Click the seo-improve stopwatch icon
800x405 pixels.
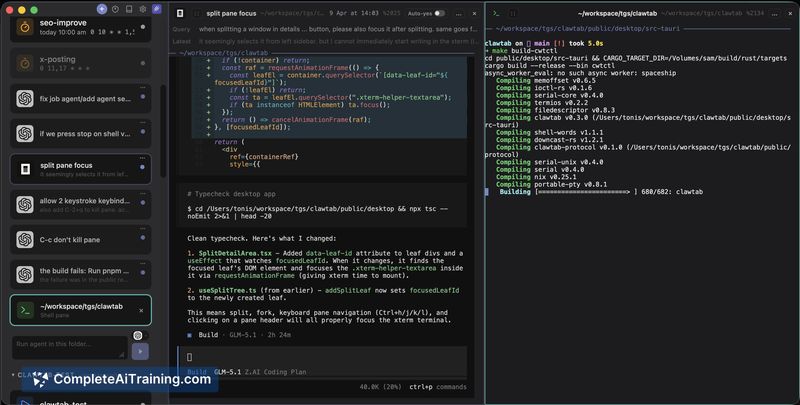pos(25,27)
